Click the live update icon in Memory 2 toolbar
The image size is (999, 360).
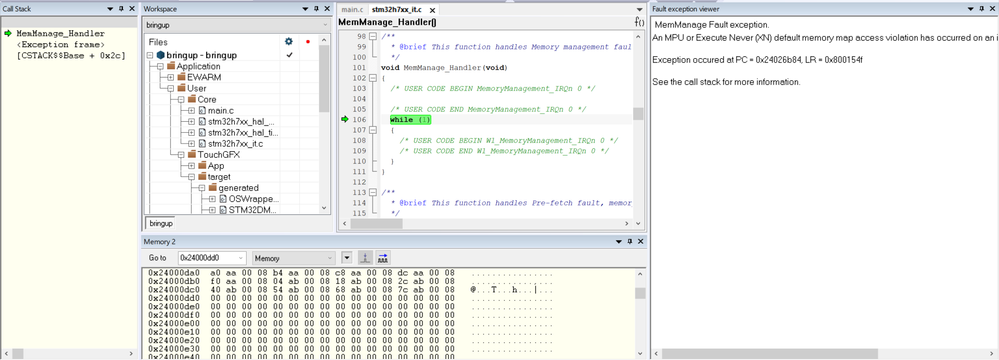[x=365, y=258]
